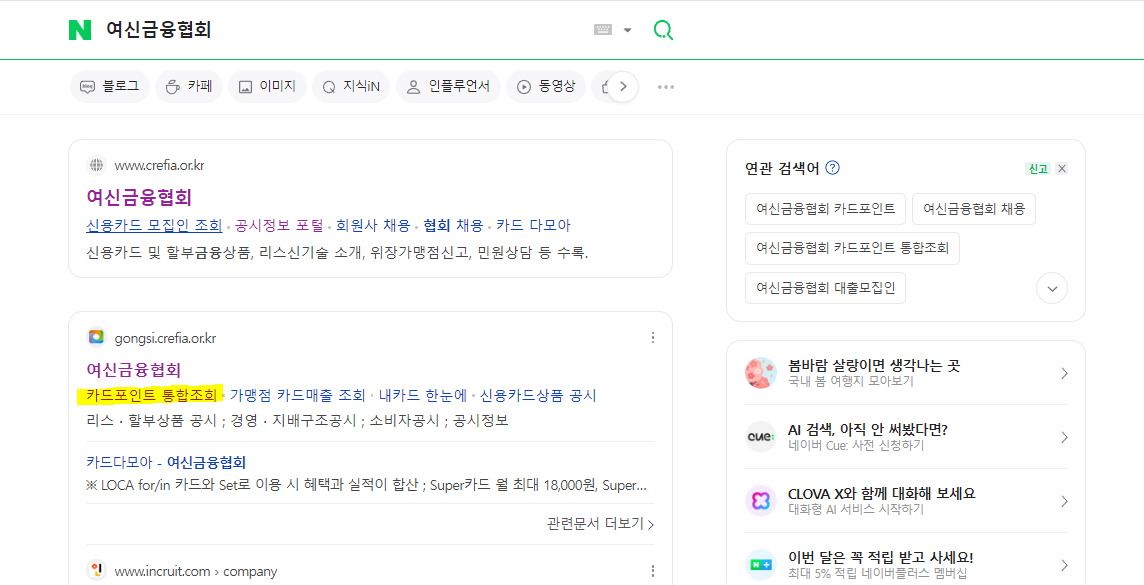Click description text 신용카드 및 할부금융상품
Image resolution: width=1144 pixels, height=585 pixels.
[169, 254]
